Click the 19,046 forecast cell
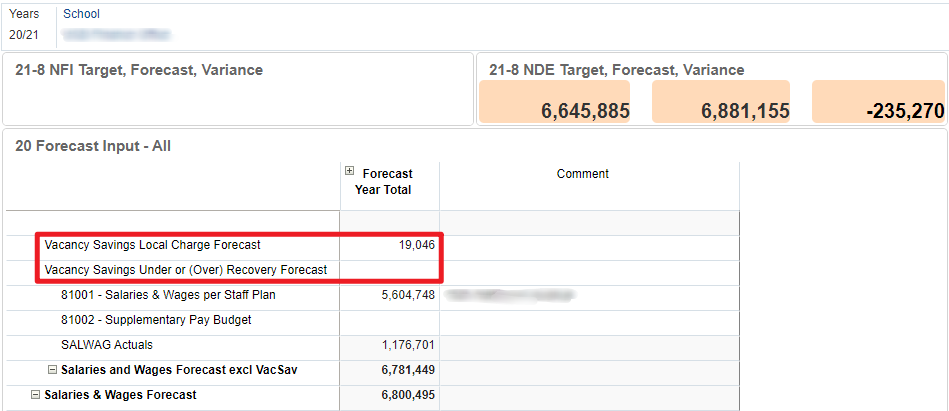The image size is (949, 411). pyautogui.click(x=412, y=245)
